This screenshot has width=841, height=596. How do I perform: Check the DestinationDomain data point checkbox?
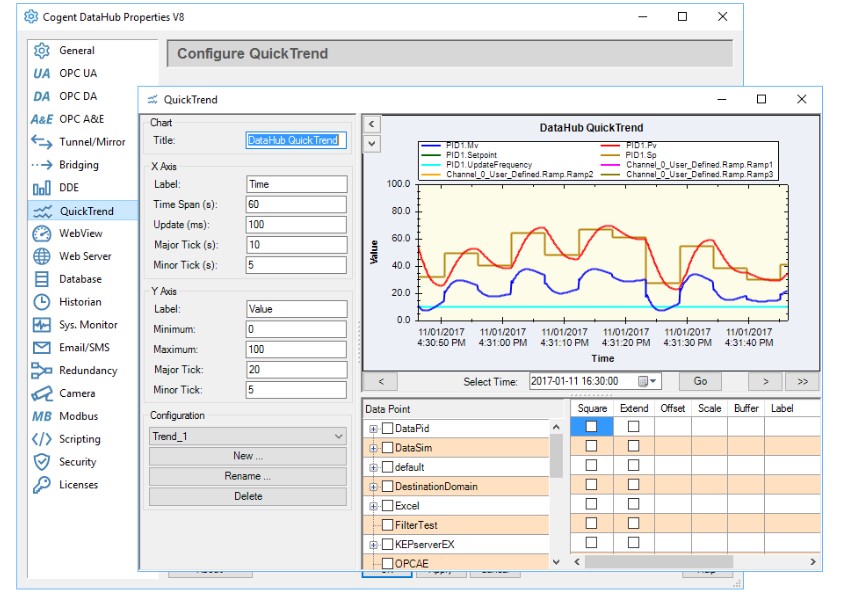pyautogui.click(x=387, y=487)
